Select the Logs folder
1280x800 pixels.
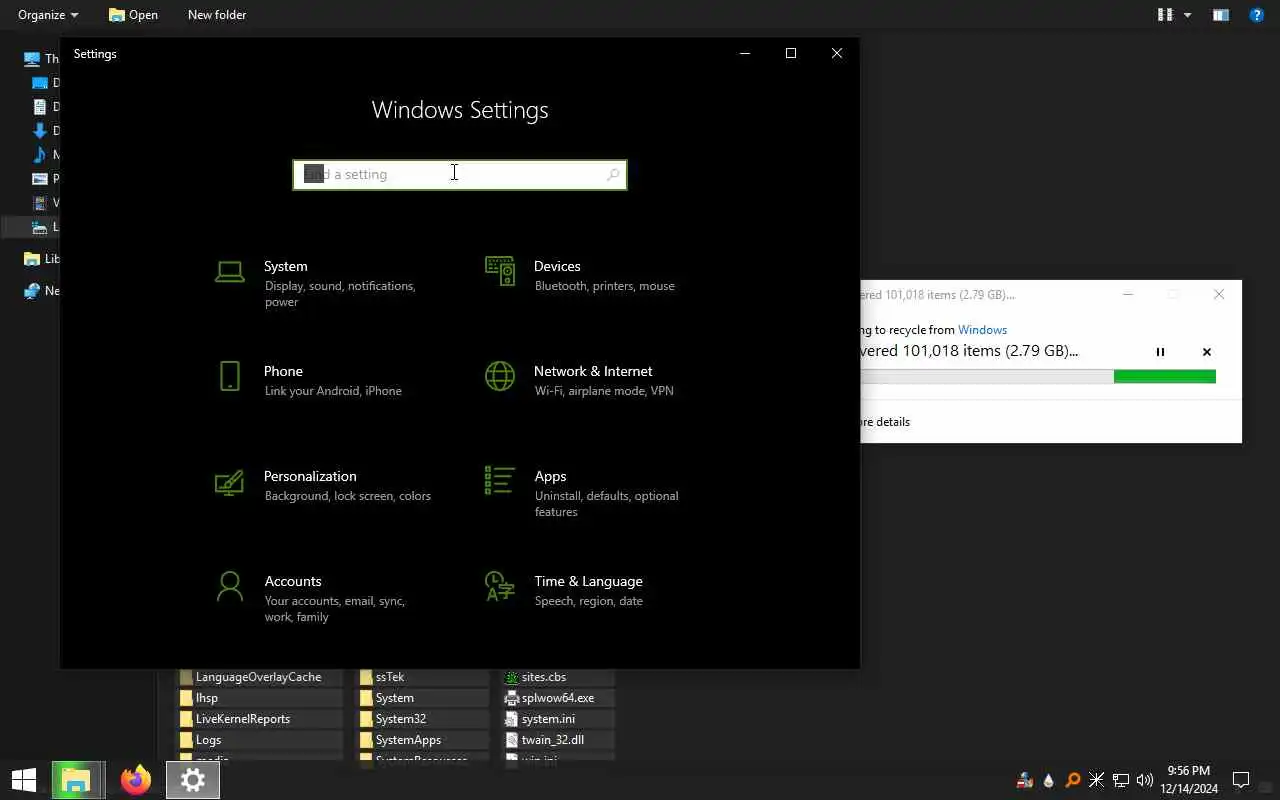(200, 740)
